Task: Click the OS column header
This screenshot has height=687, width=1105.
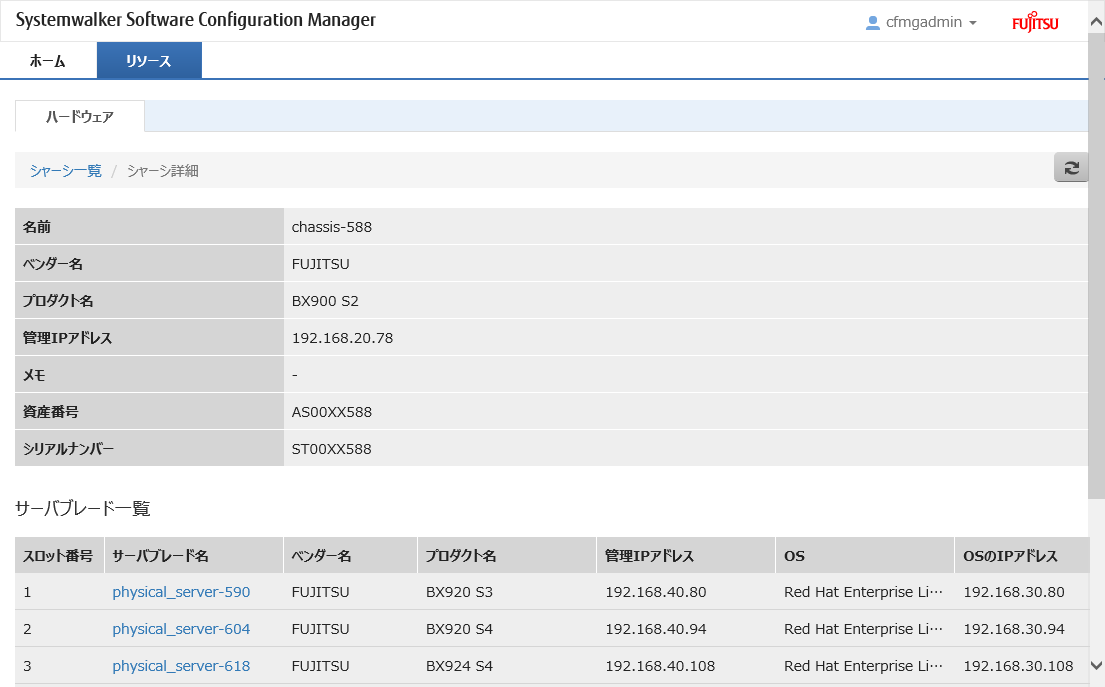Action: 865,555
